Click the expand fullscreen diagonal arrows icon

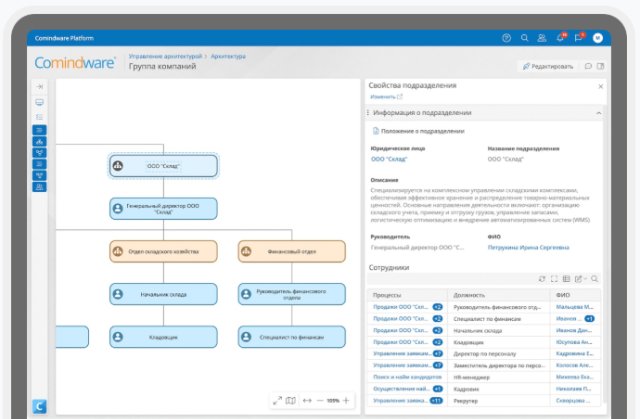[277, 401]
